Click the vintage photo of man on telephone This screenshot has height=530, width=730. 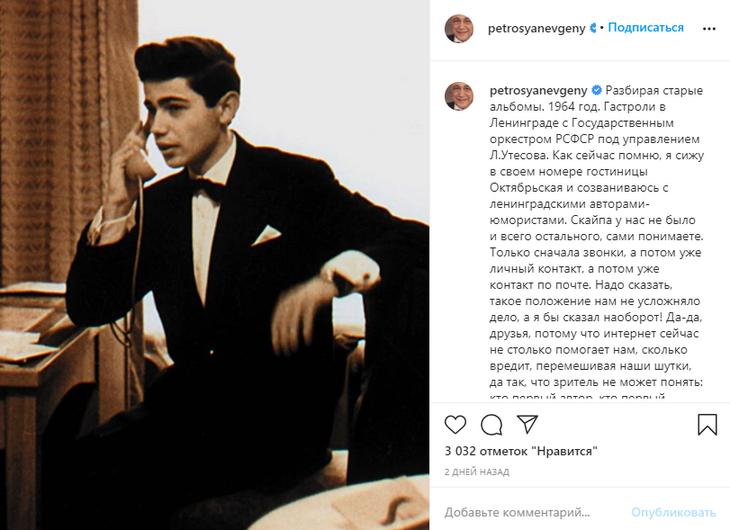[215, 265]
